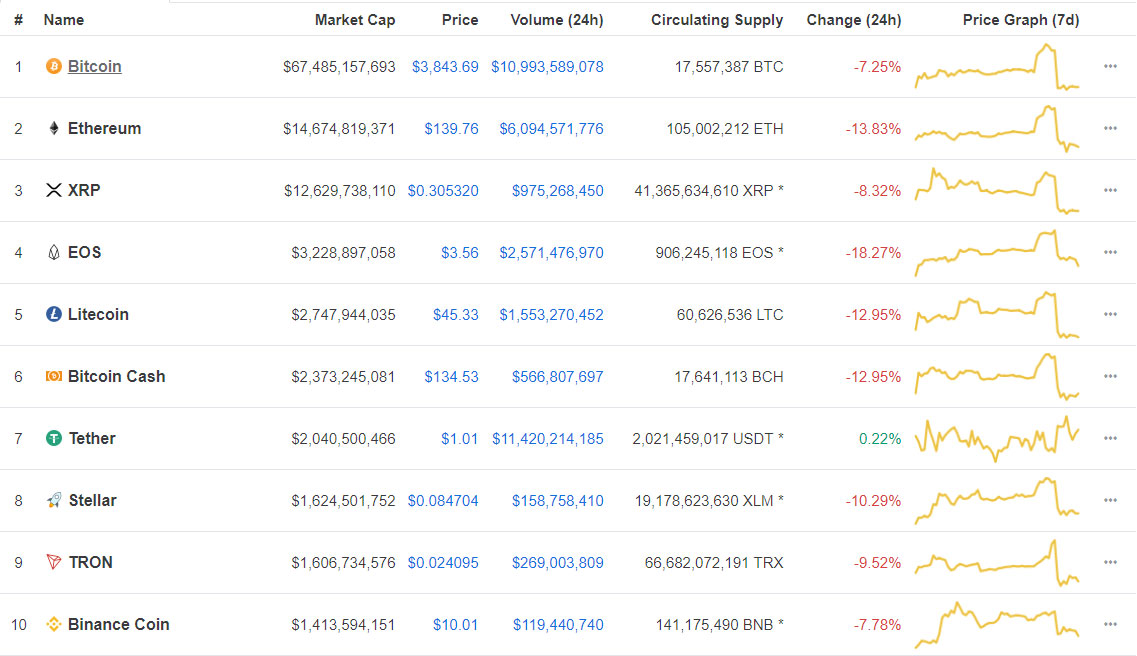Sort by the Price column header
The height and width of the screenshot is (656, 1137).
460,20
